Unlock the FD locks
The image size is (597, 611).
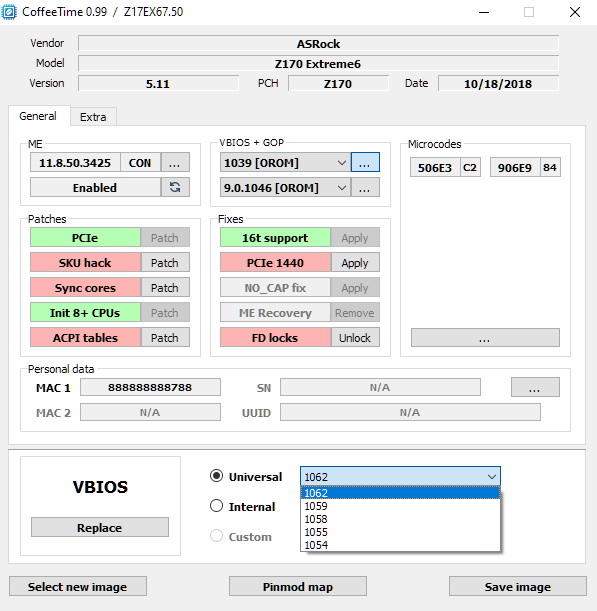355,337
